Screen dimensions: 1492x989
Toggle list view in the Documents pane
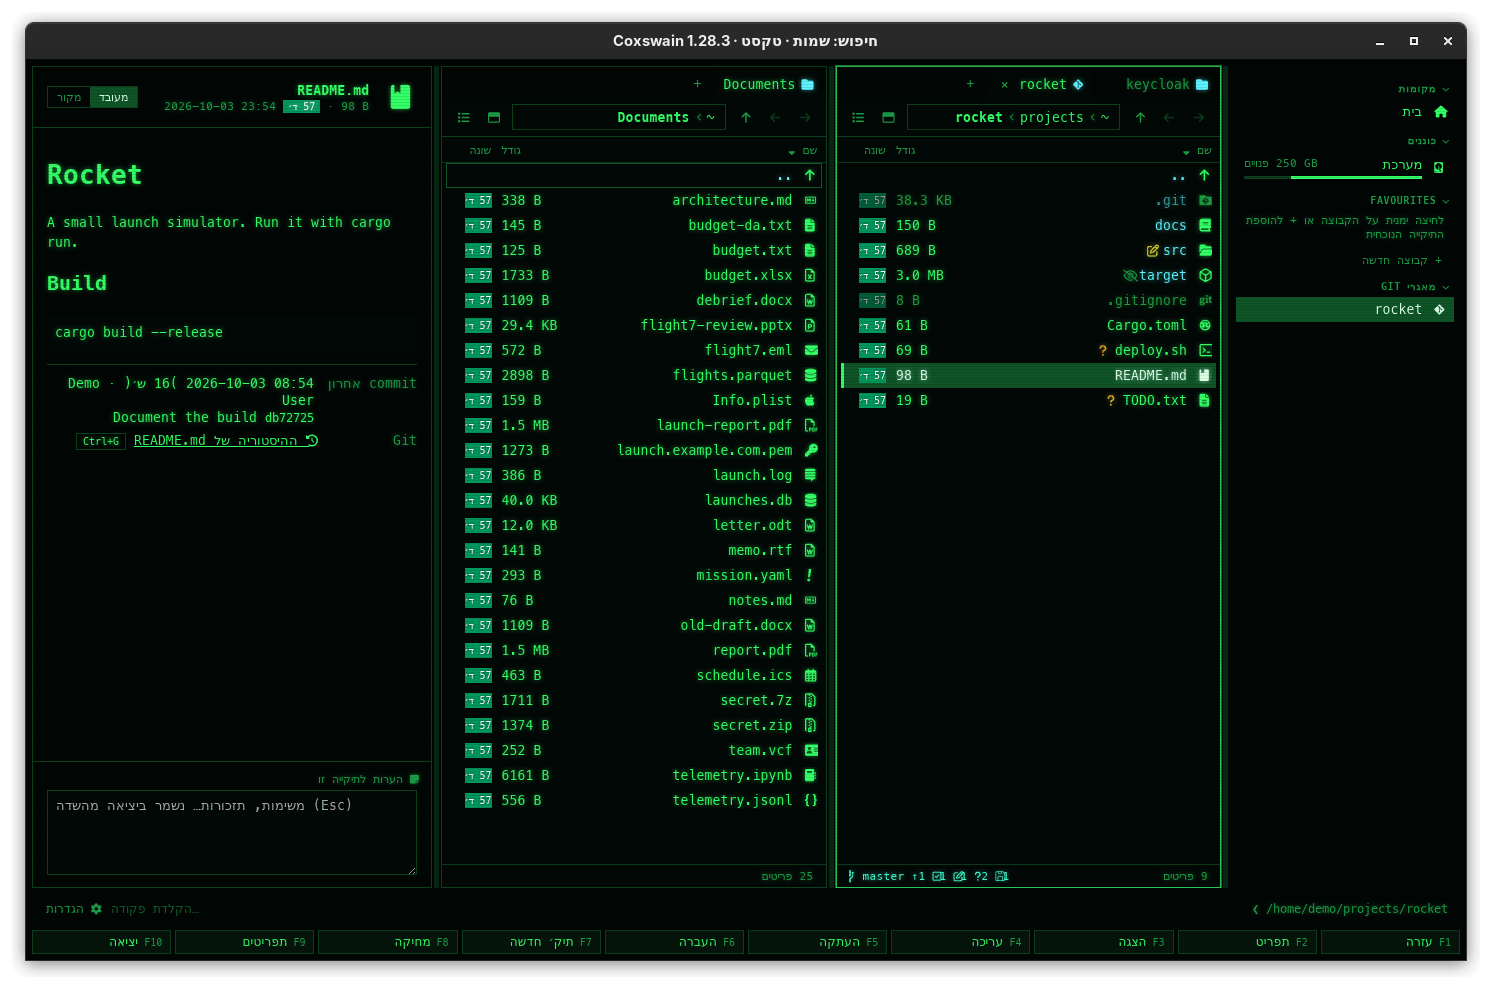(x=464, y=117)
